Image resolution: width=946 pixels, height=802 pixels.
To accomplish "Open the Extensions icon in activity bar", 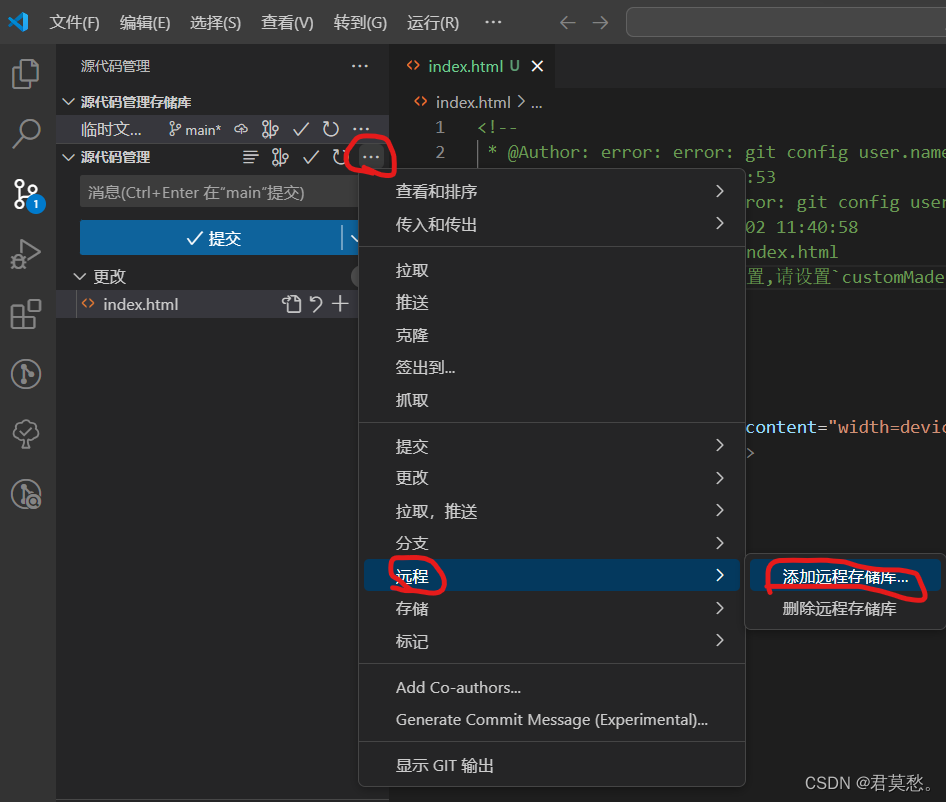I will (x=26, y=312).
